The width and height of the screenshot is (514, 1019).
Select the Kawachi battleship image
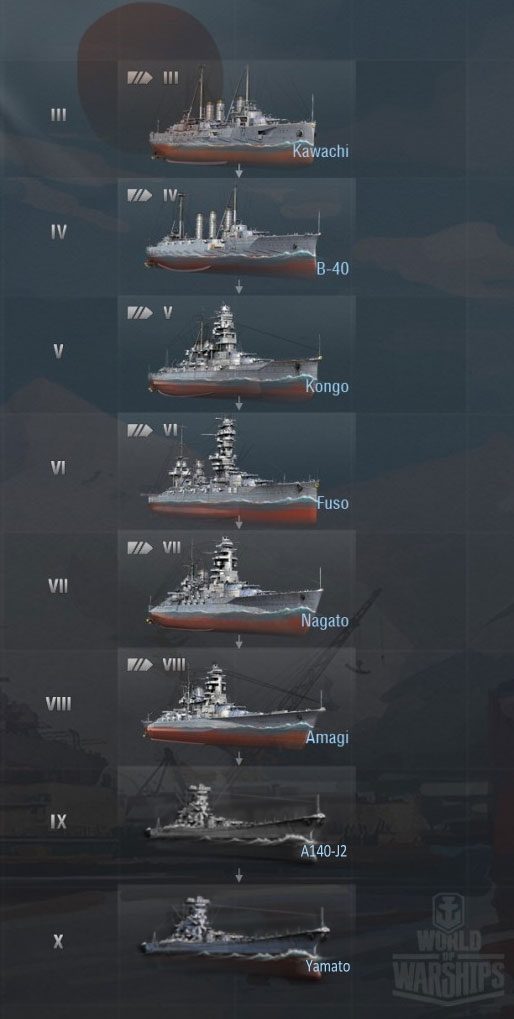[232, 117]
